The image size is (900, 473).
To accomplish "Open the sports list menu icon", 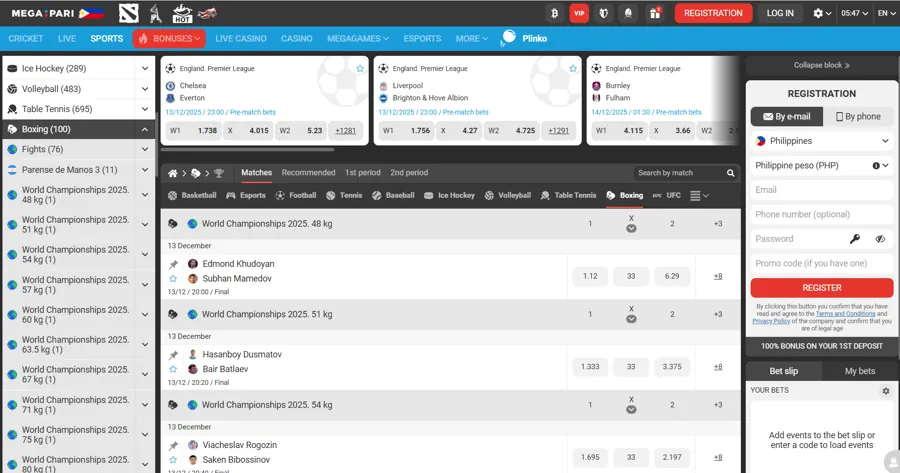I will click(x=699, y=196).
